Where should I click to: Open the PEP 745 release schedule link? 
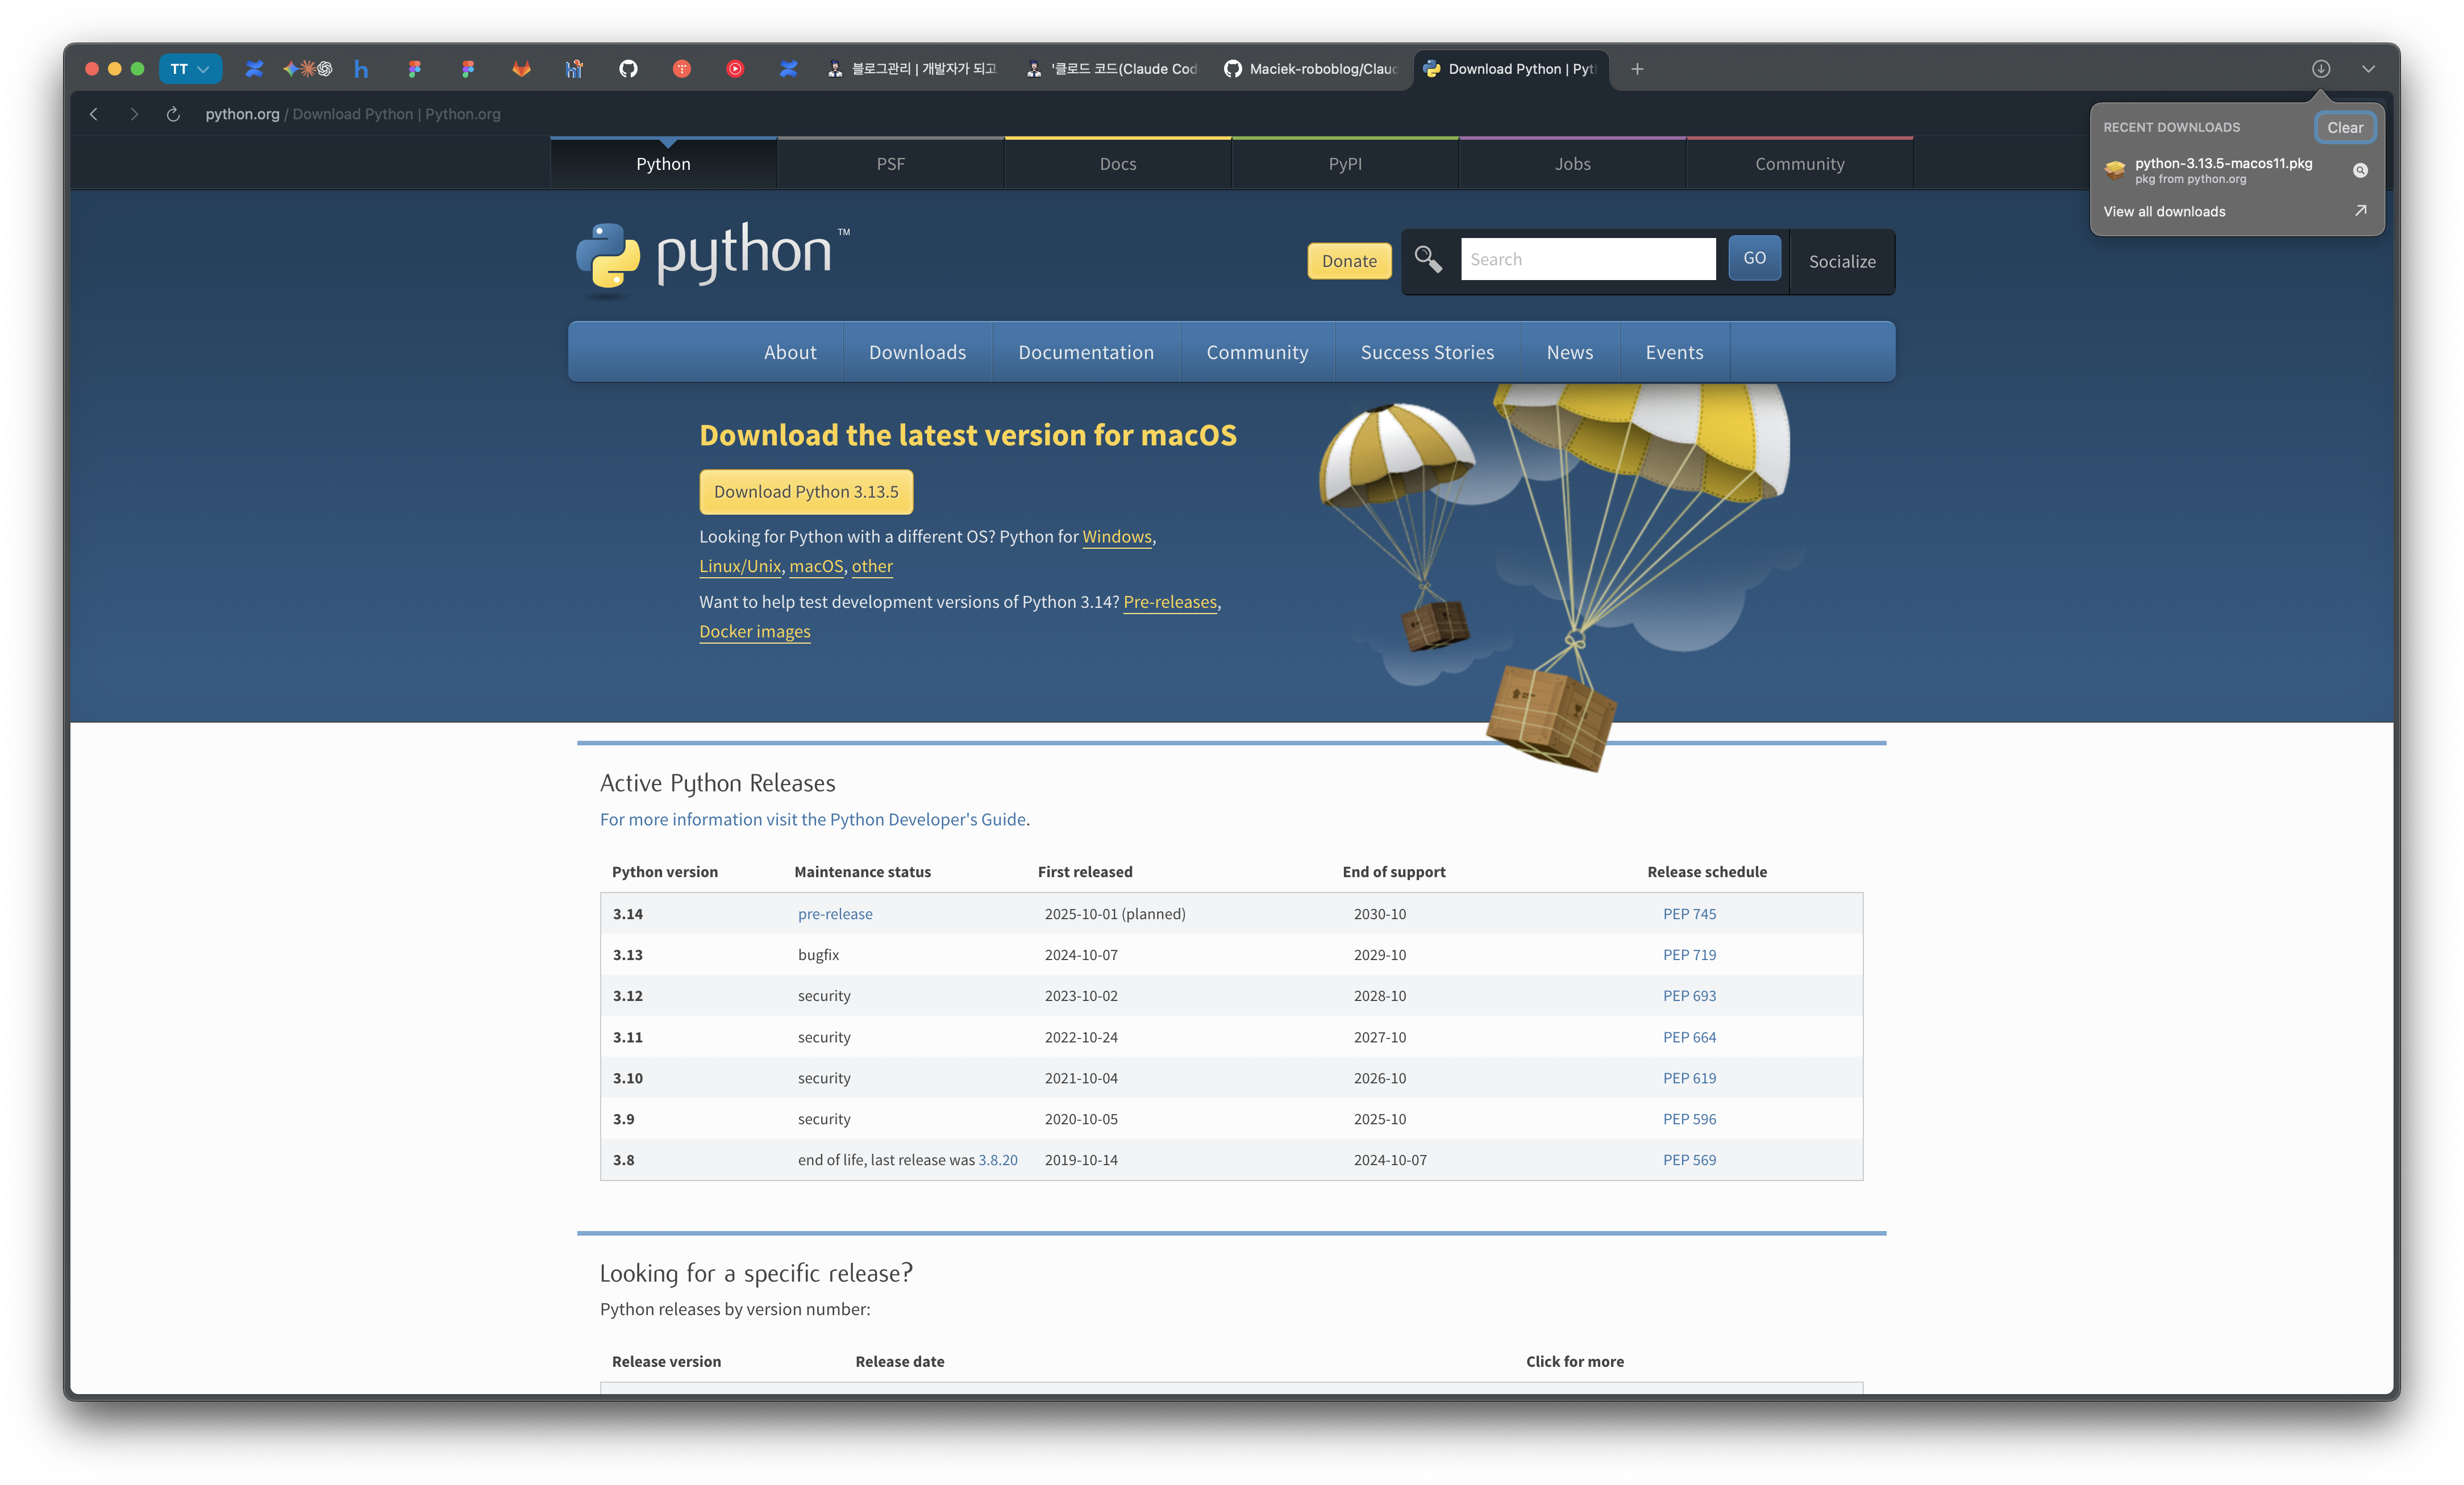tap(1689, 914)
